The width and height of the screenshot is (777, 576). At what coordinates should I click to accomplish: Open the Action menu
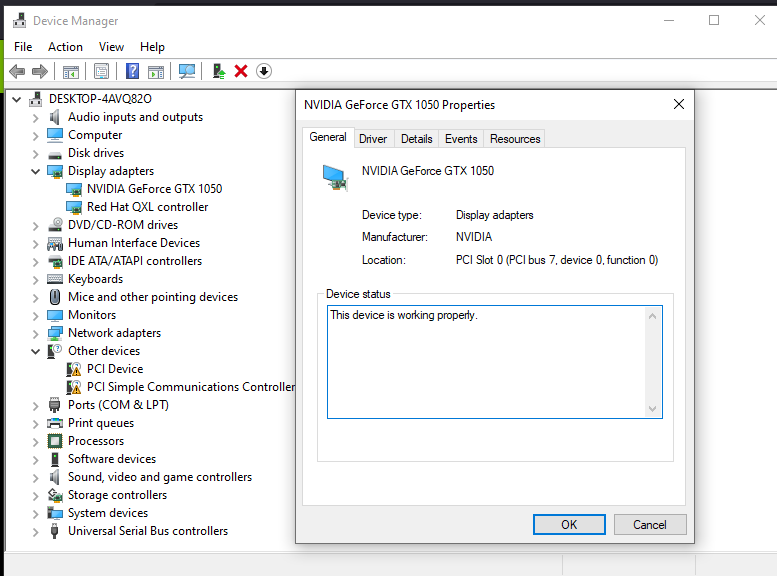point(65,47)
